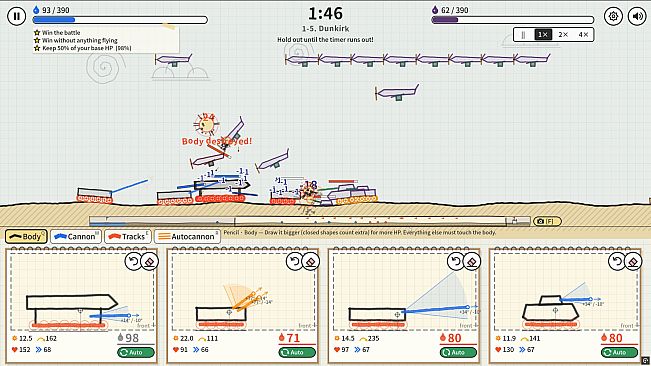
Task: Set game speed to 2×
Action: click(563, 34)
